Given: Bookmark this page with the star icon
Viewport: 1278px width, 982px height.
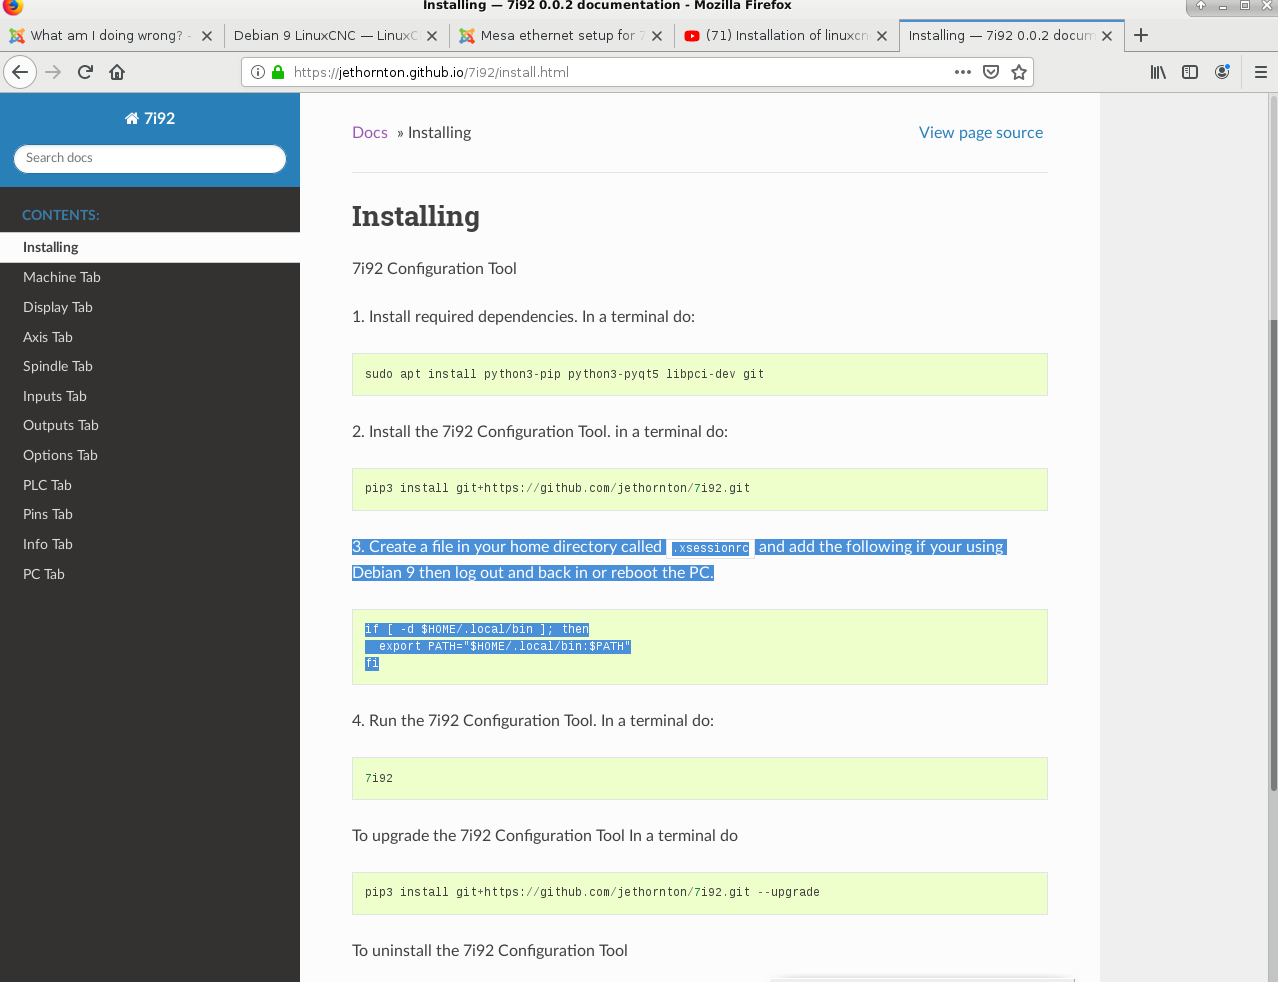Looking at the screenshot, I should coord(1019,72).
